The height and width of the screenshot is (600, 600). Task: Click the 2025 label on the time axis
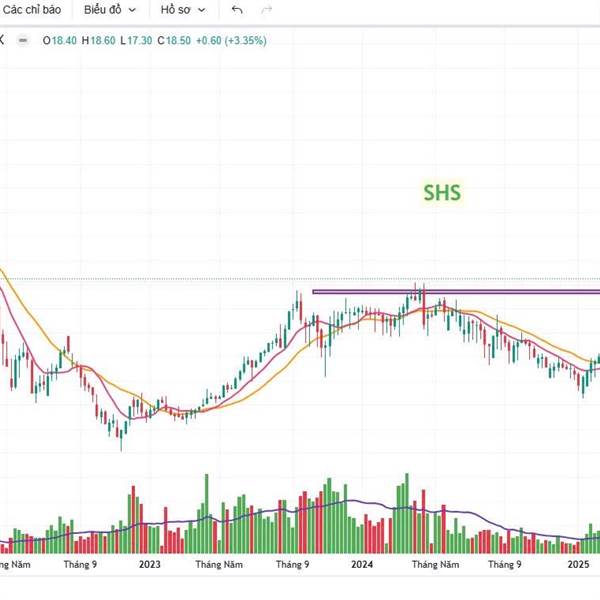[578, 564]
